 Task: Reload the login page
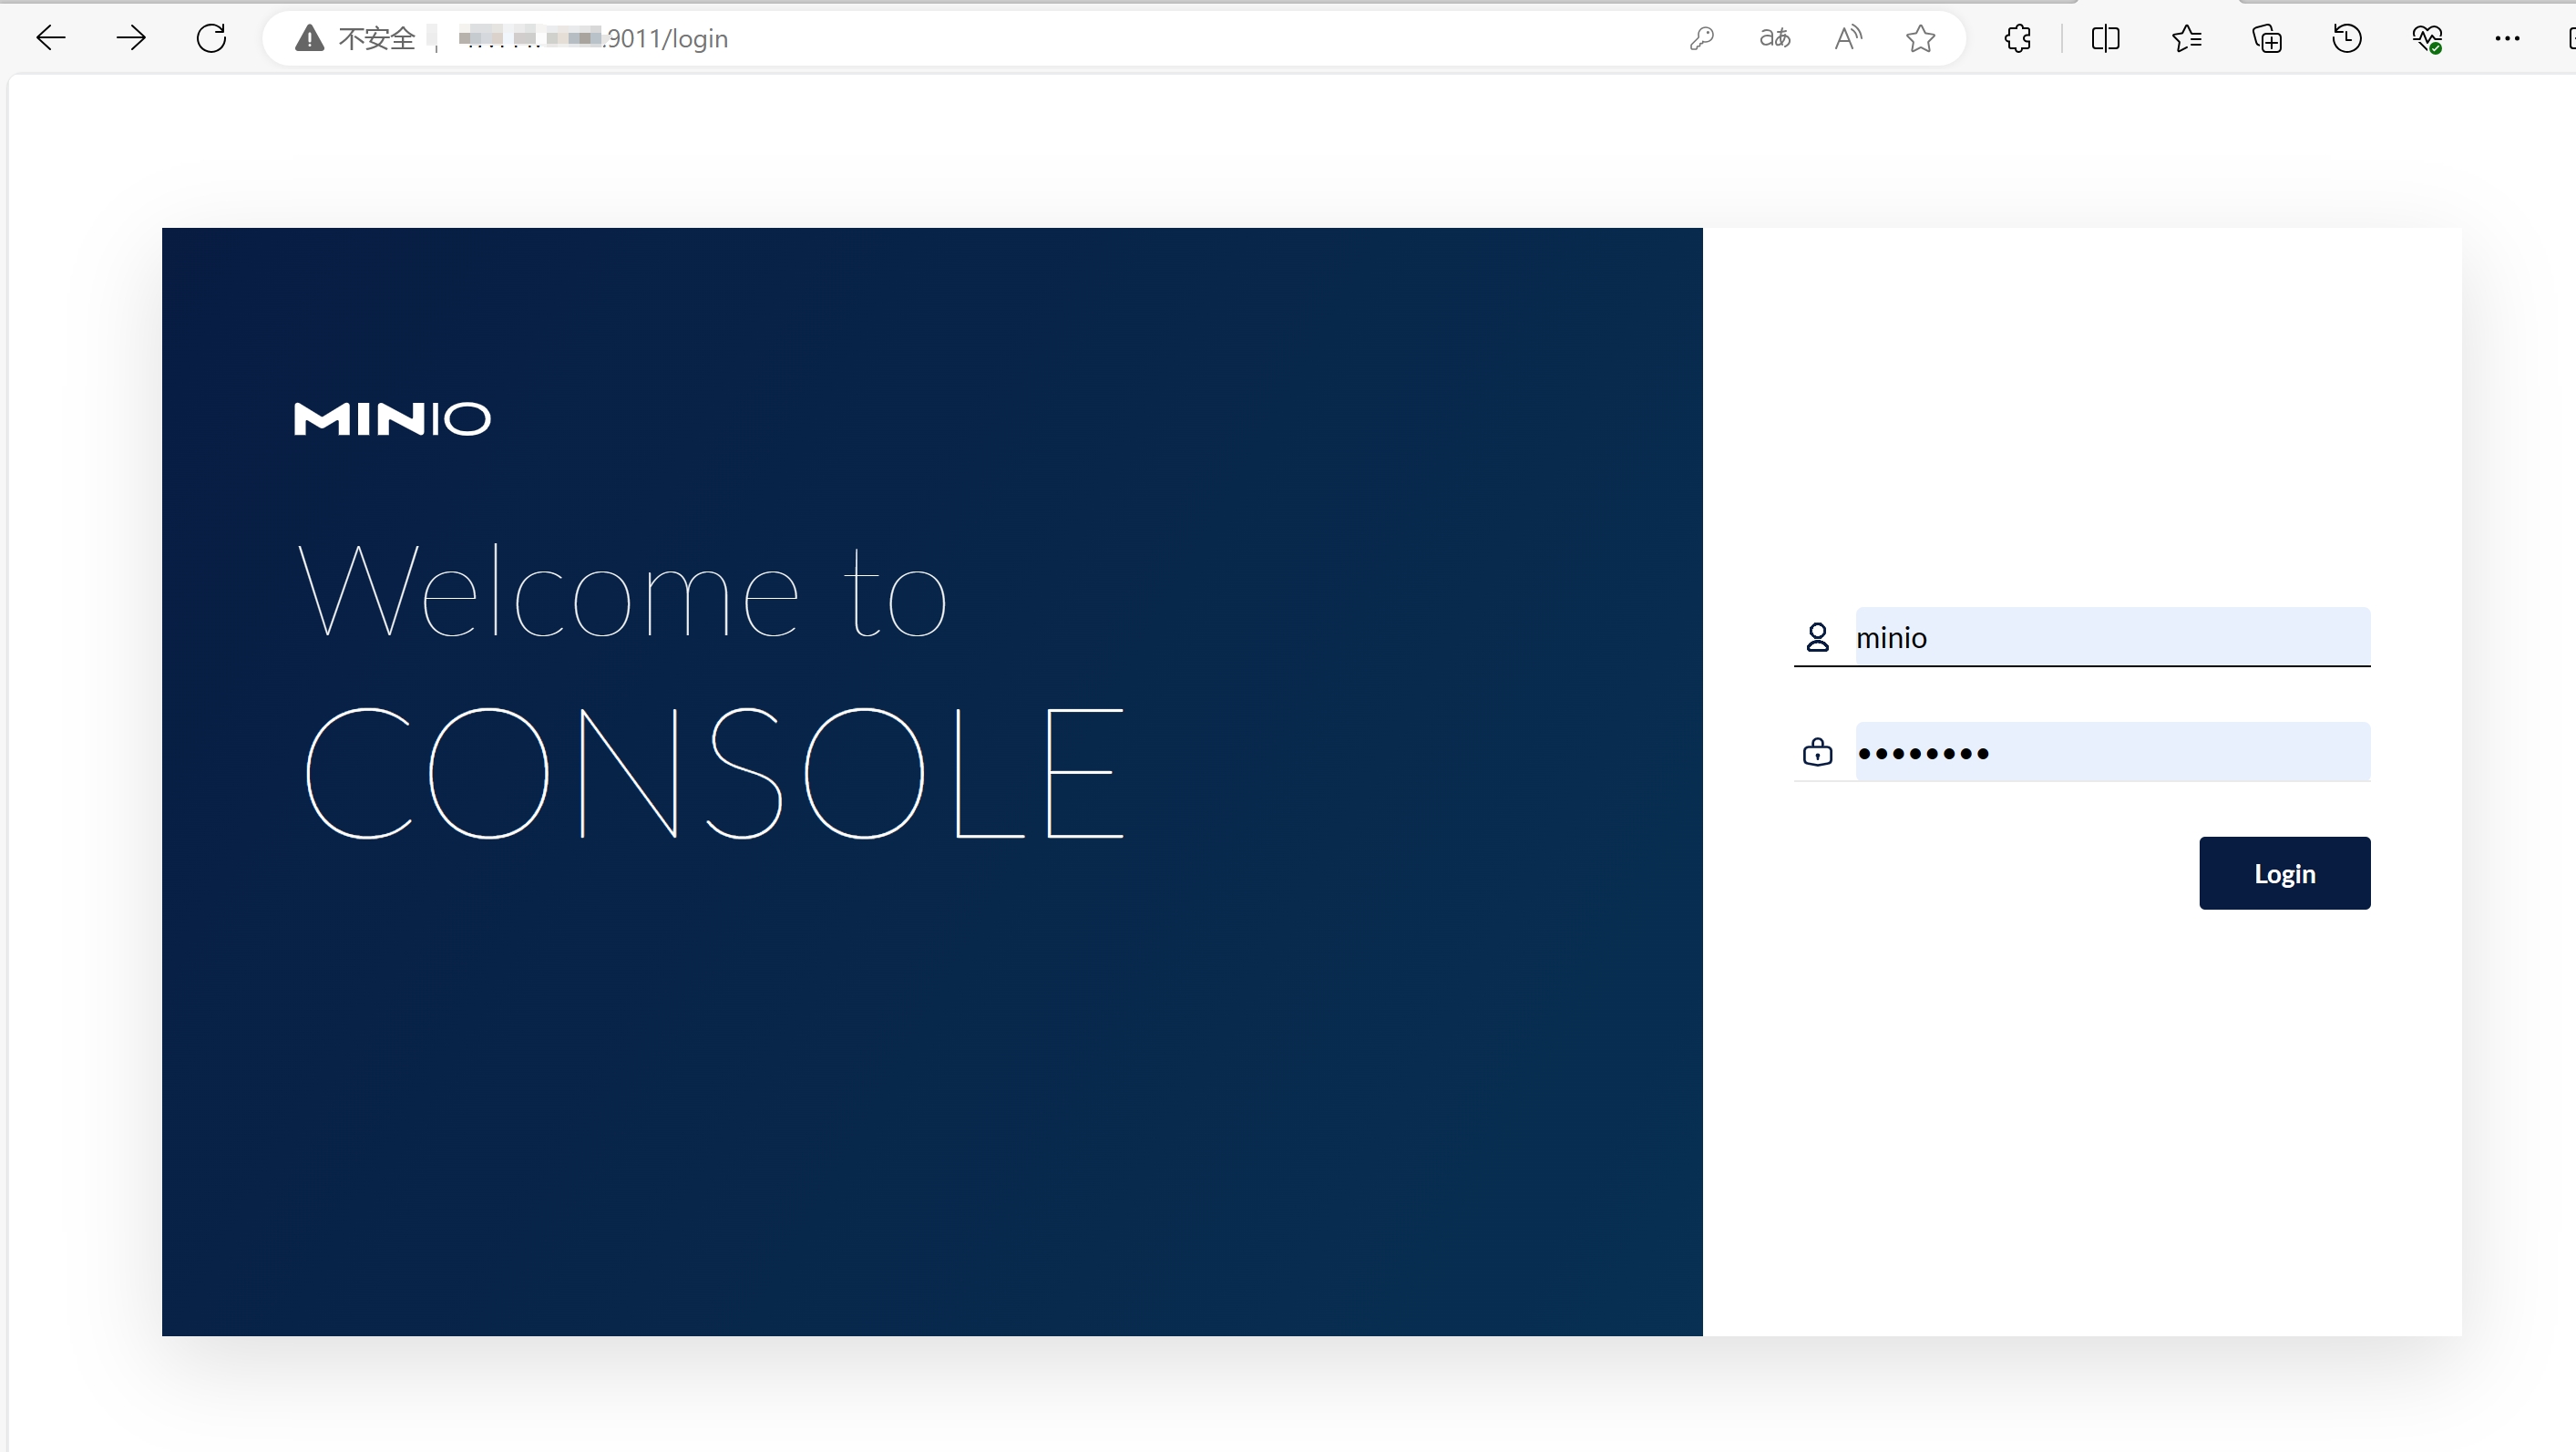(x=211, y=38)
